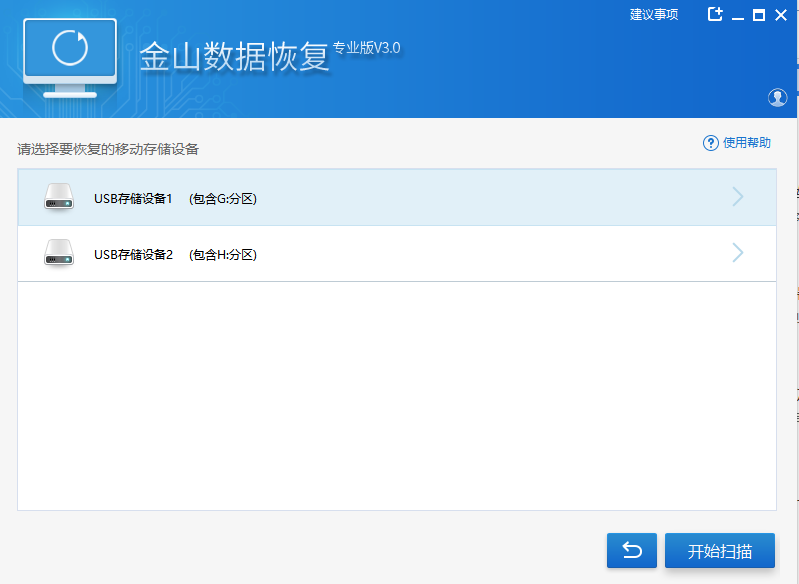Open the 建议事项 menu item

654,15
